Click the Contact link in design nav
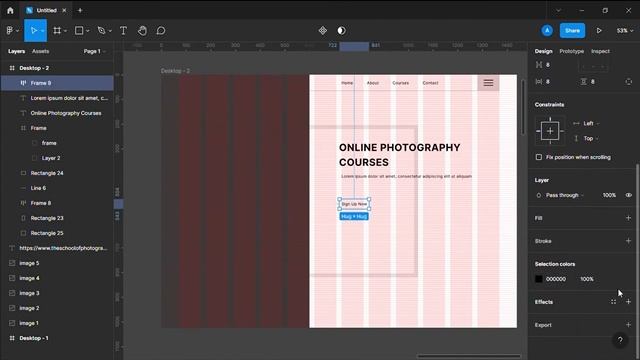640x360 pixels. tap(430, 83)
